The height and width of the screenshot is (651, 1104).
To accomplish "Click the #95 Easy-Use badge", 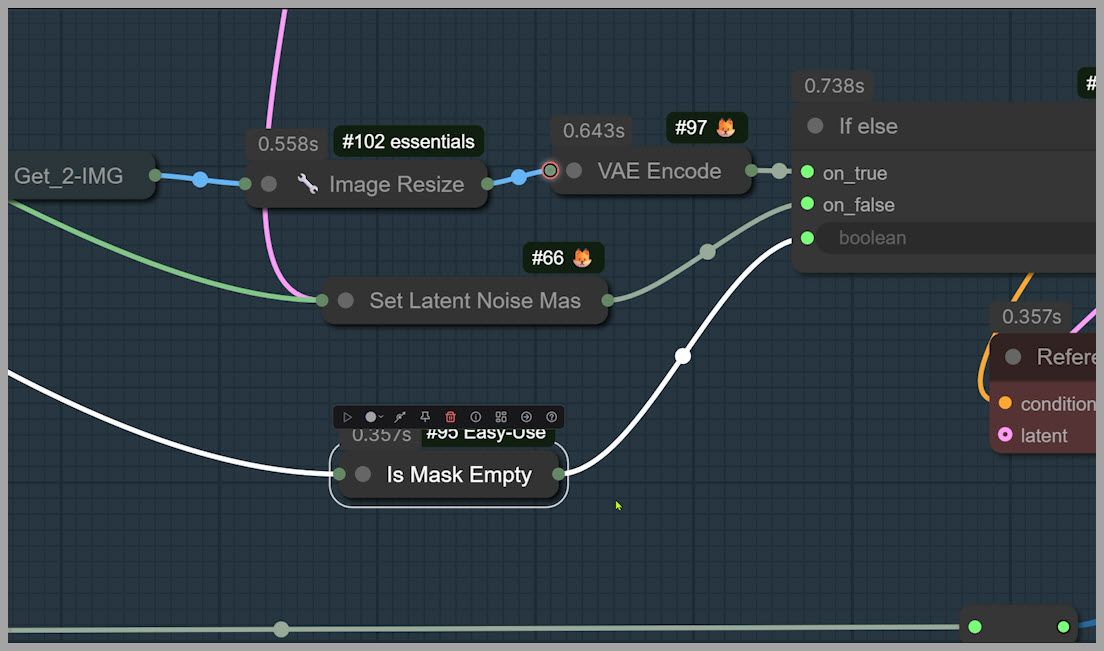I will point(486,433).
